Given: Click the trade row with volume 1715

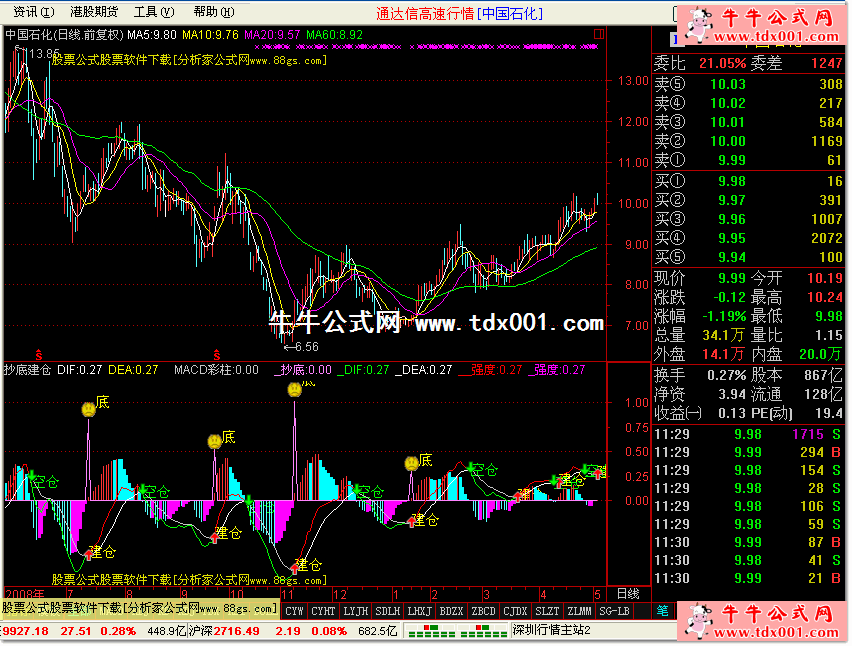Looking at the screenshot, I should pos(748,434).
